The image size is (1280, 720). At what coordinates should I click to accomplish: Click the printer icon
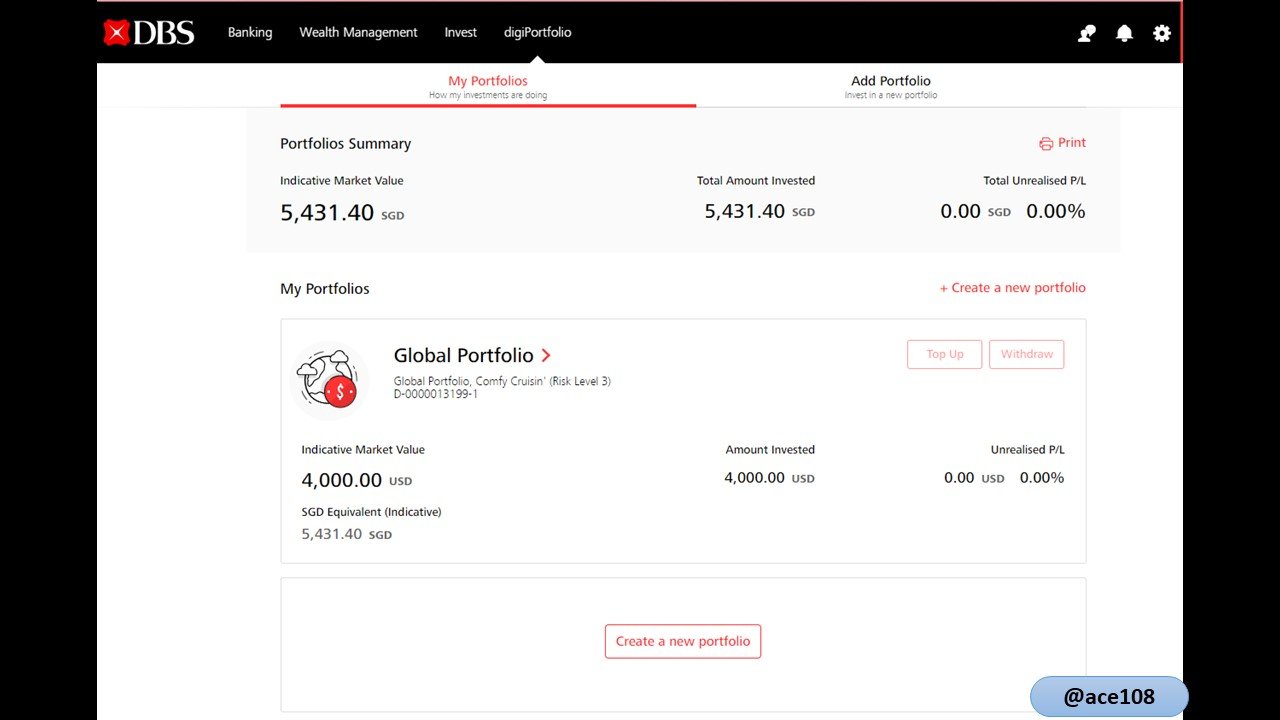point(1046,143)
